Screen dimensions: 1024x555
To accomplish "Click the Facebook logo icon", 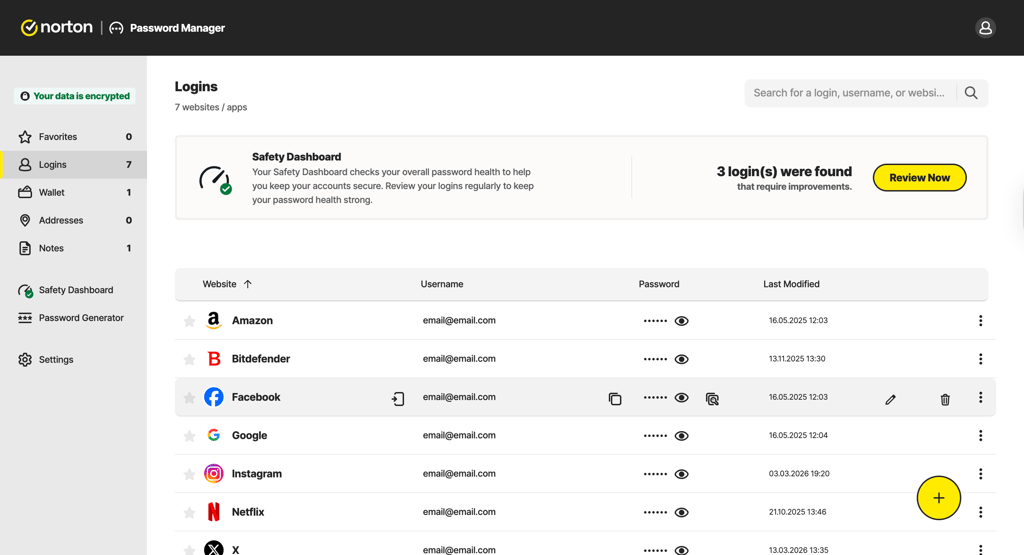I will [x=214, y=396].
